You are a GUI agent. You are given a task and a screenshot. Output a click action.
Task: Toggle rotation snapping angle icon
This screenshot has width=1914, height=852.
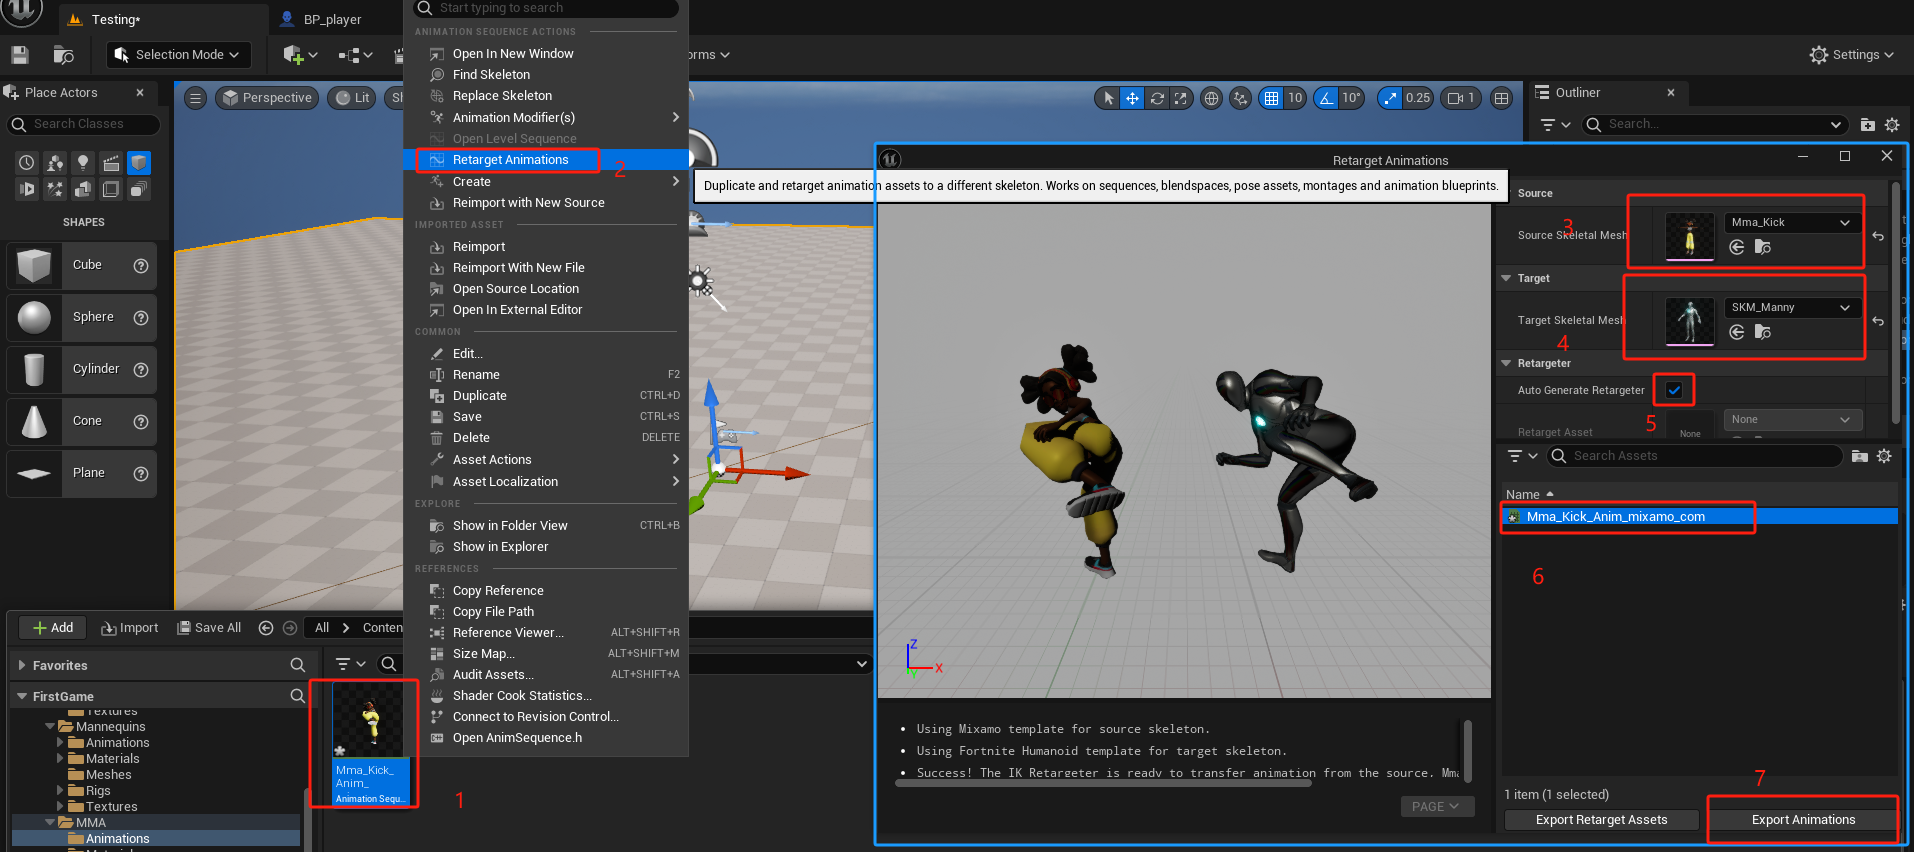click(x=1326, y=98)
